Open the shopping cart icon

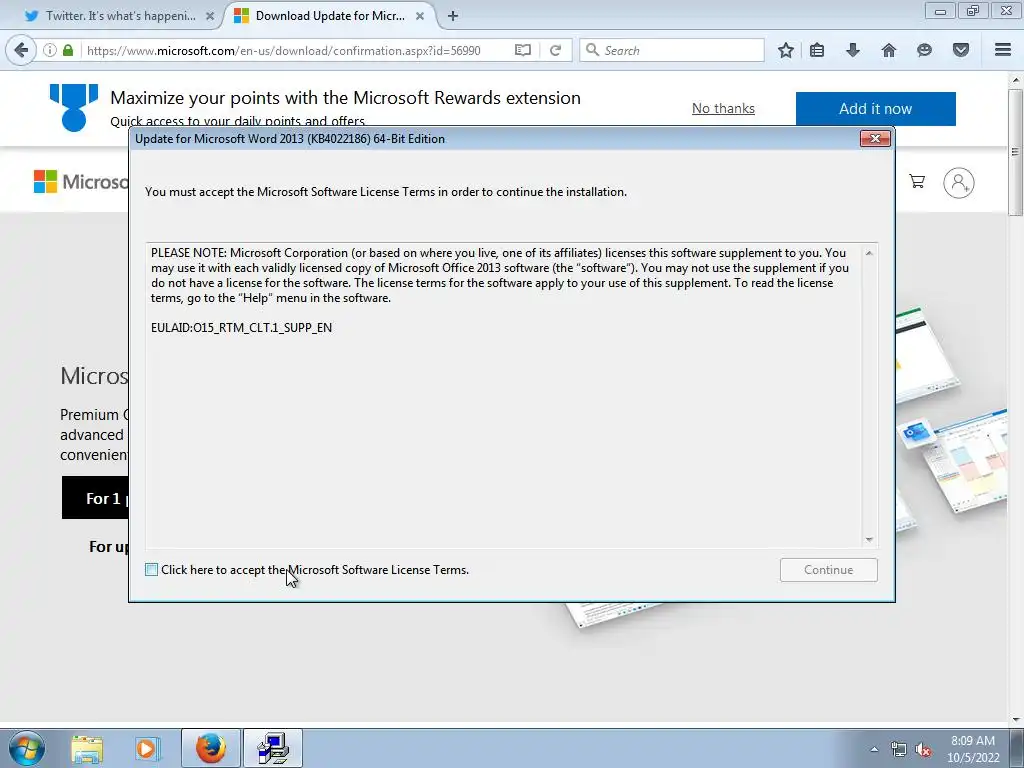917,182
